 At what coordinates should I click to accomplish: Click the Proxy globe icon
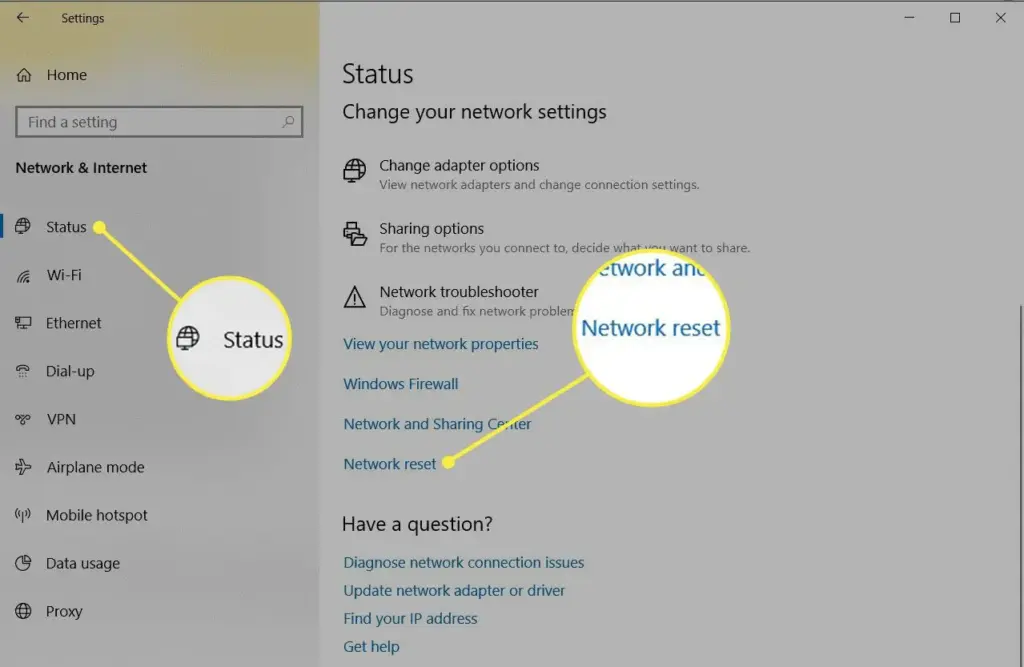[x=24, y=611]
